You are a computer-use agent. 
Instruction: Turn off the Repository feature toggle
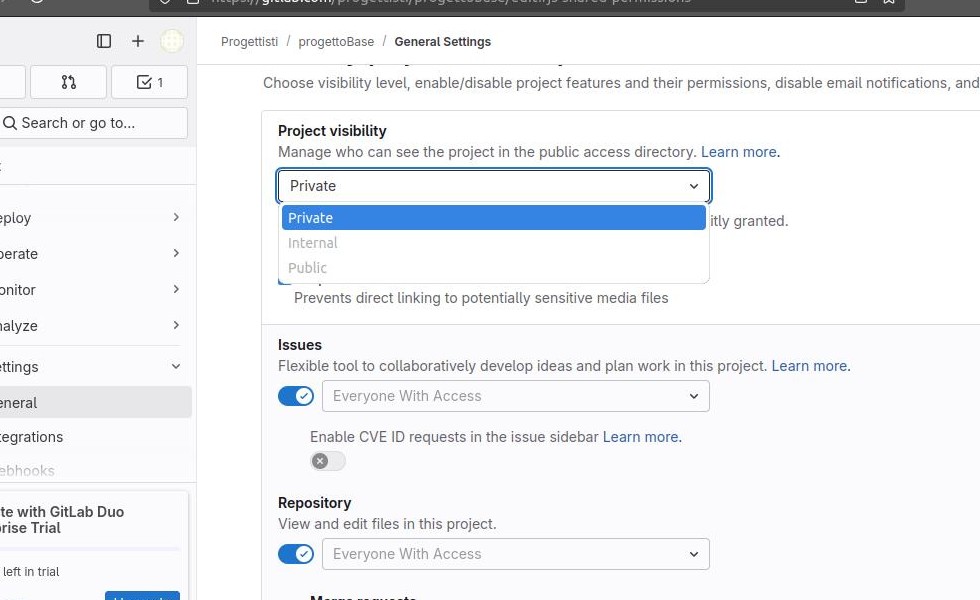click(x=296, y=554)
